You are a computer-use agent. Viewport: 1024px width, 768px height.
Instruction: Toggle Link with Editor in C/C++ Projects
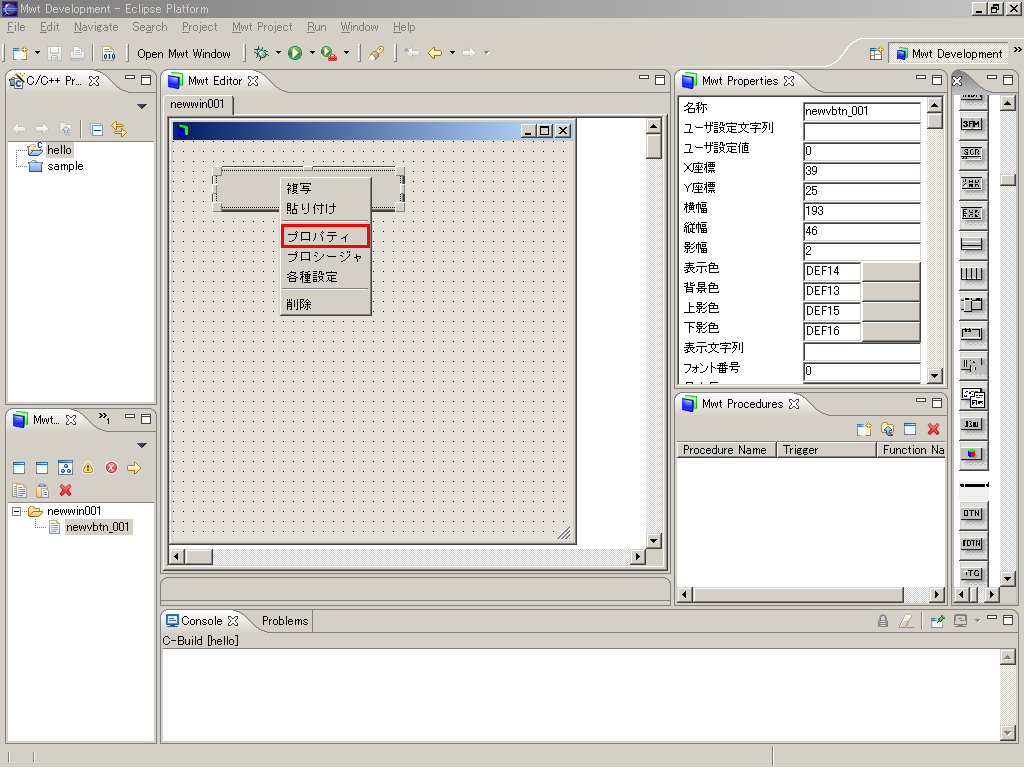point(119,129)
